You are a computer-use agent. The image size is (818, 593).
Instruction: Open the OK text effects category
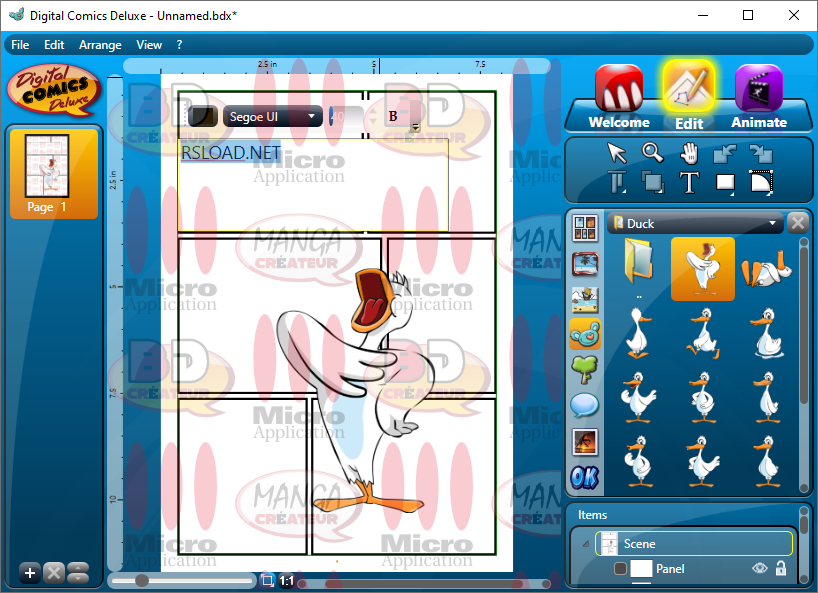(x=585, y=477)
